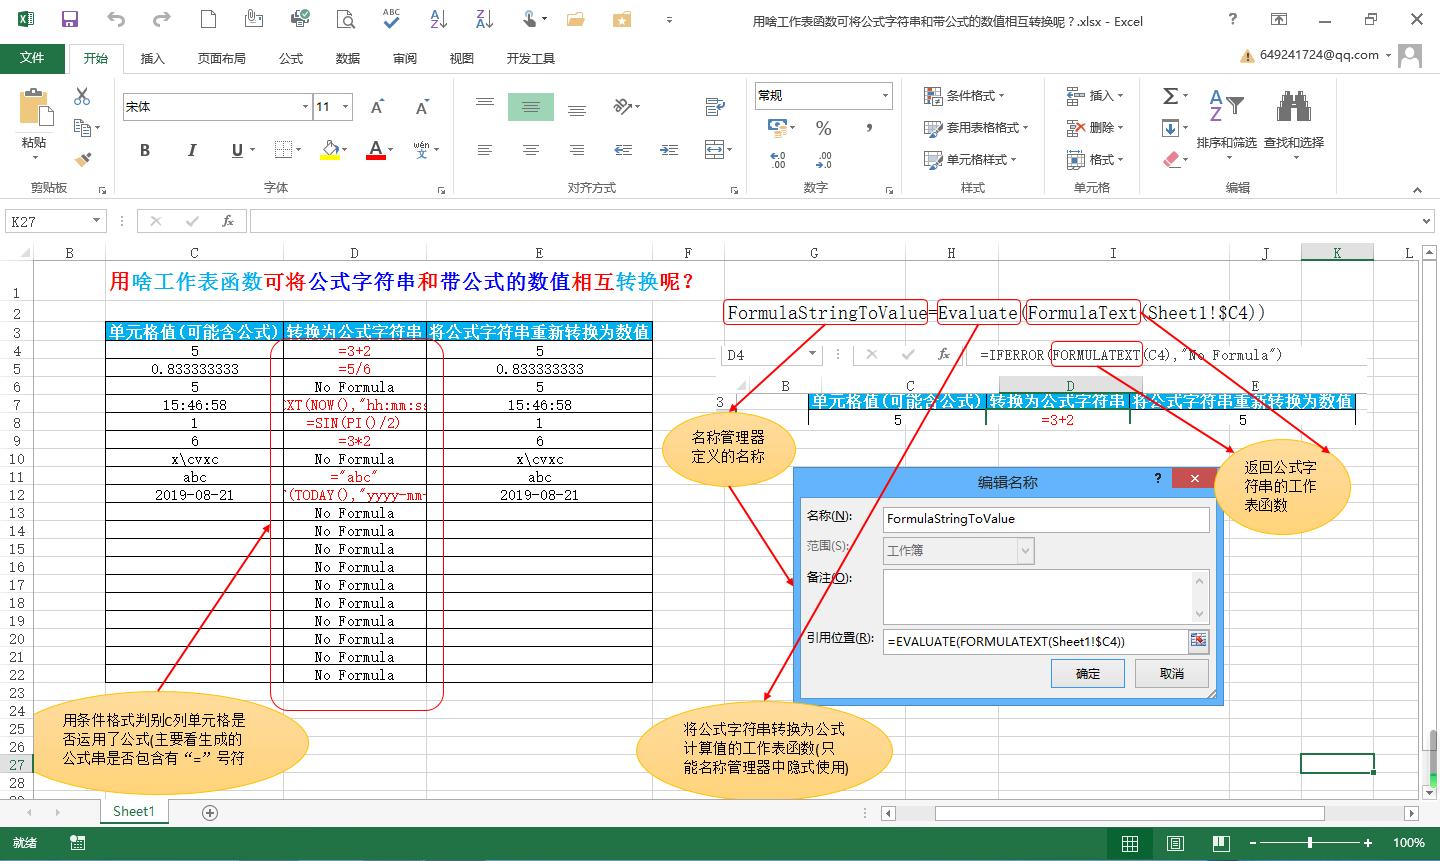The height and width of the screenshot is (861, 1440).
Task: Toggle Italic formatting
Action: [x=191, y=150]
